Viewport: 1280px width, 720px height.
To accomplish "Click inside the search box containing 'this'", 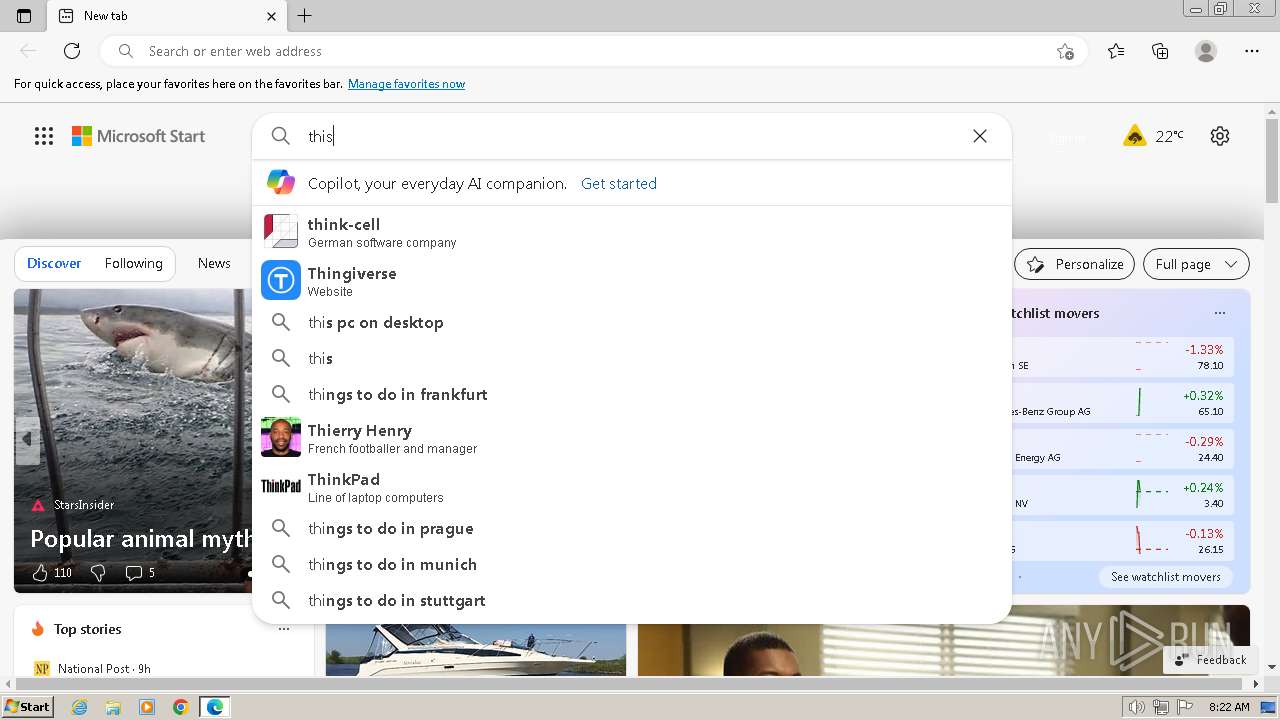I will pos(630,136).
